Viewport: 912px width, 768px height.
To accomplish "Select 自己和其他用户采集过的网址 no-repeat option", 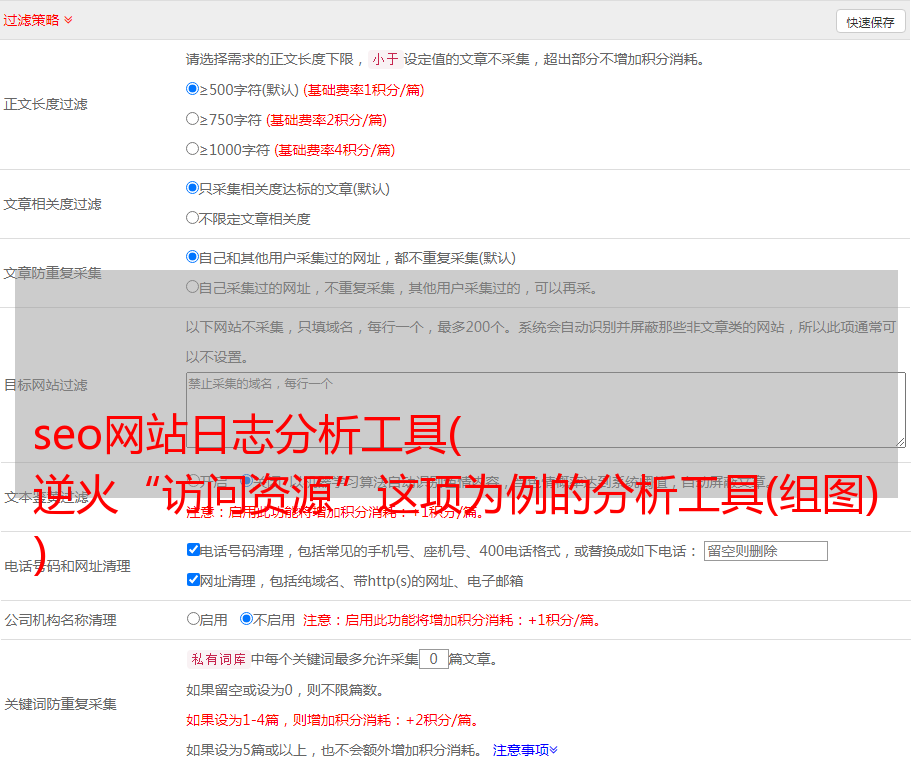I will 193,257.
